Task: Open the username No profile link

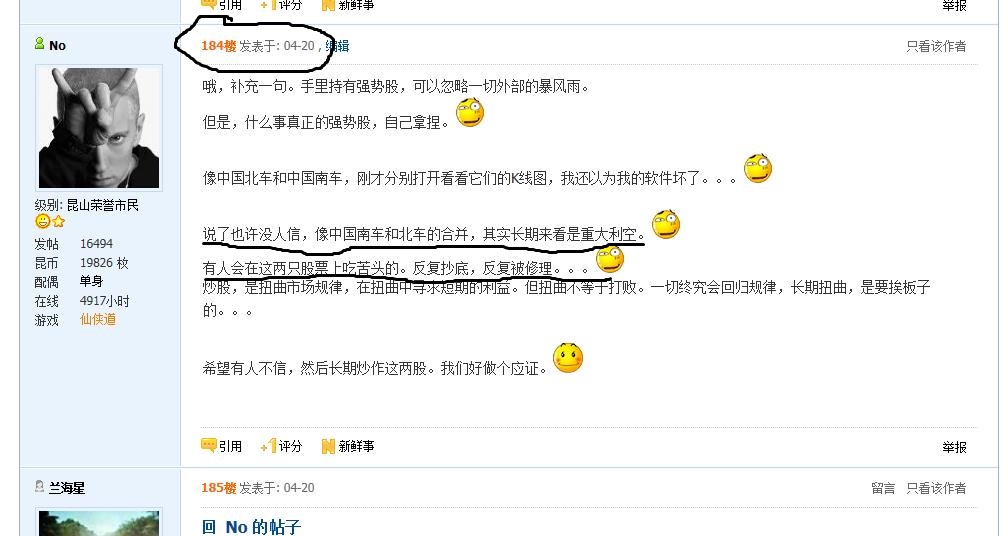Action: pyautogui.click(x=57, y=46)
